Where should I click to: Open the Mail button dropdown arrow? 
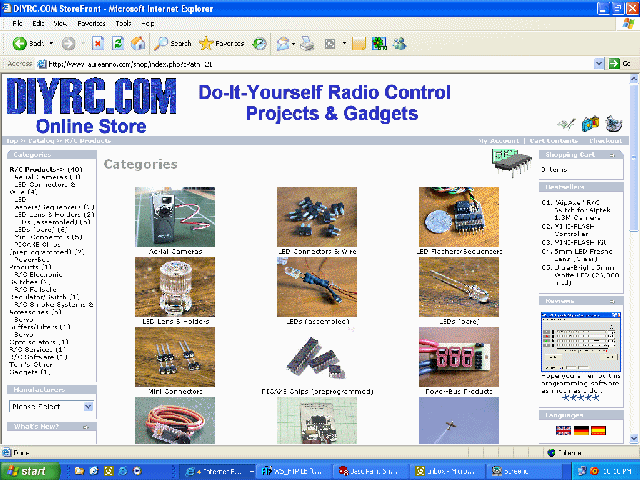[293, 43]
